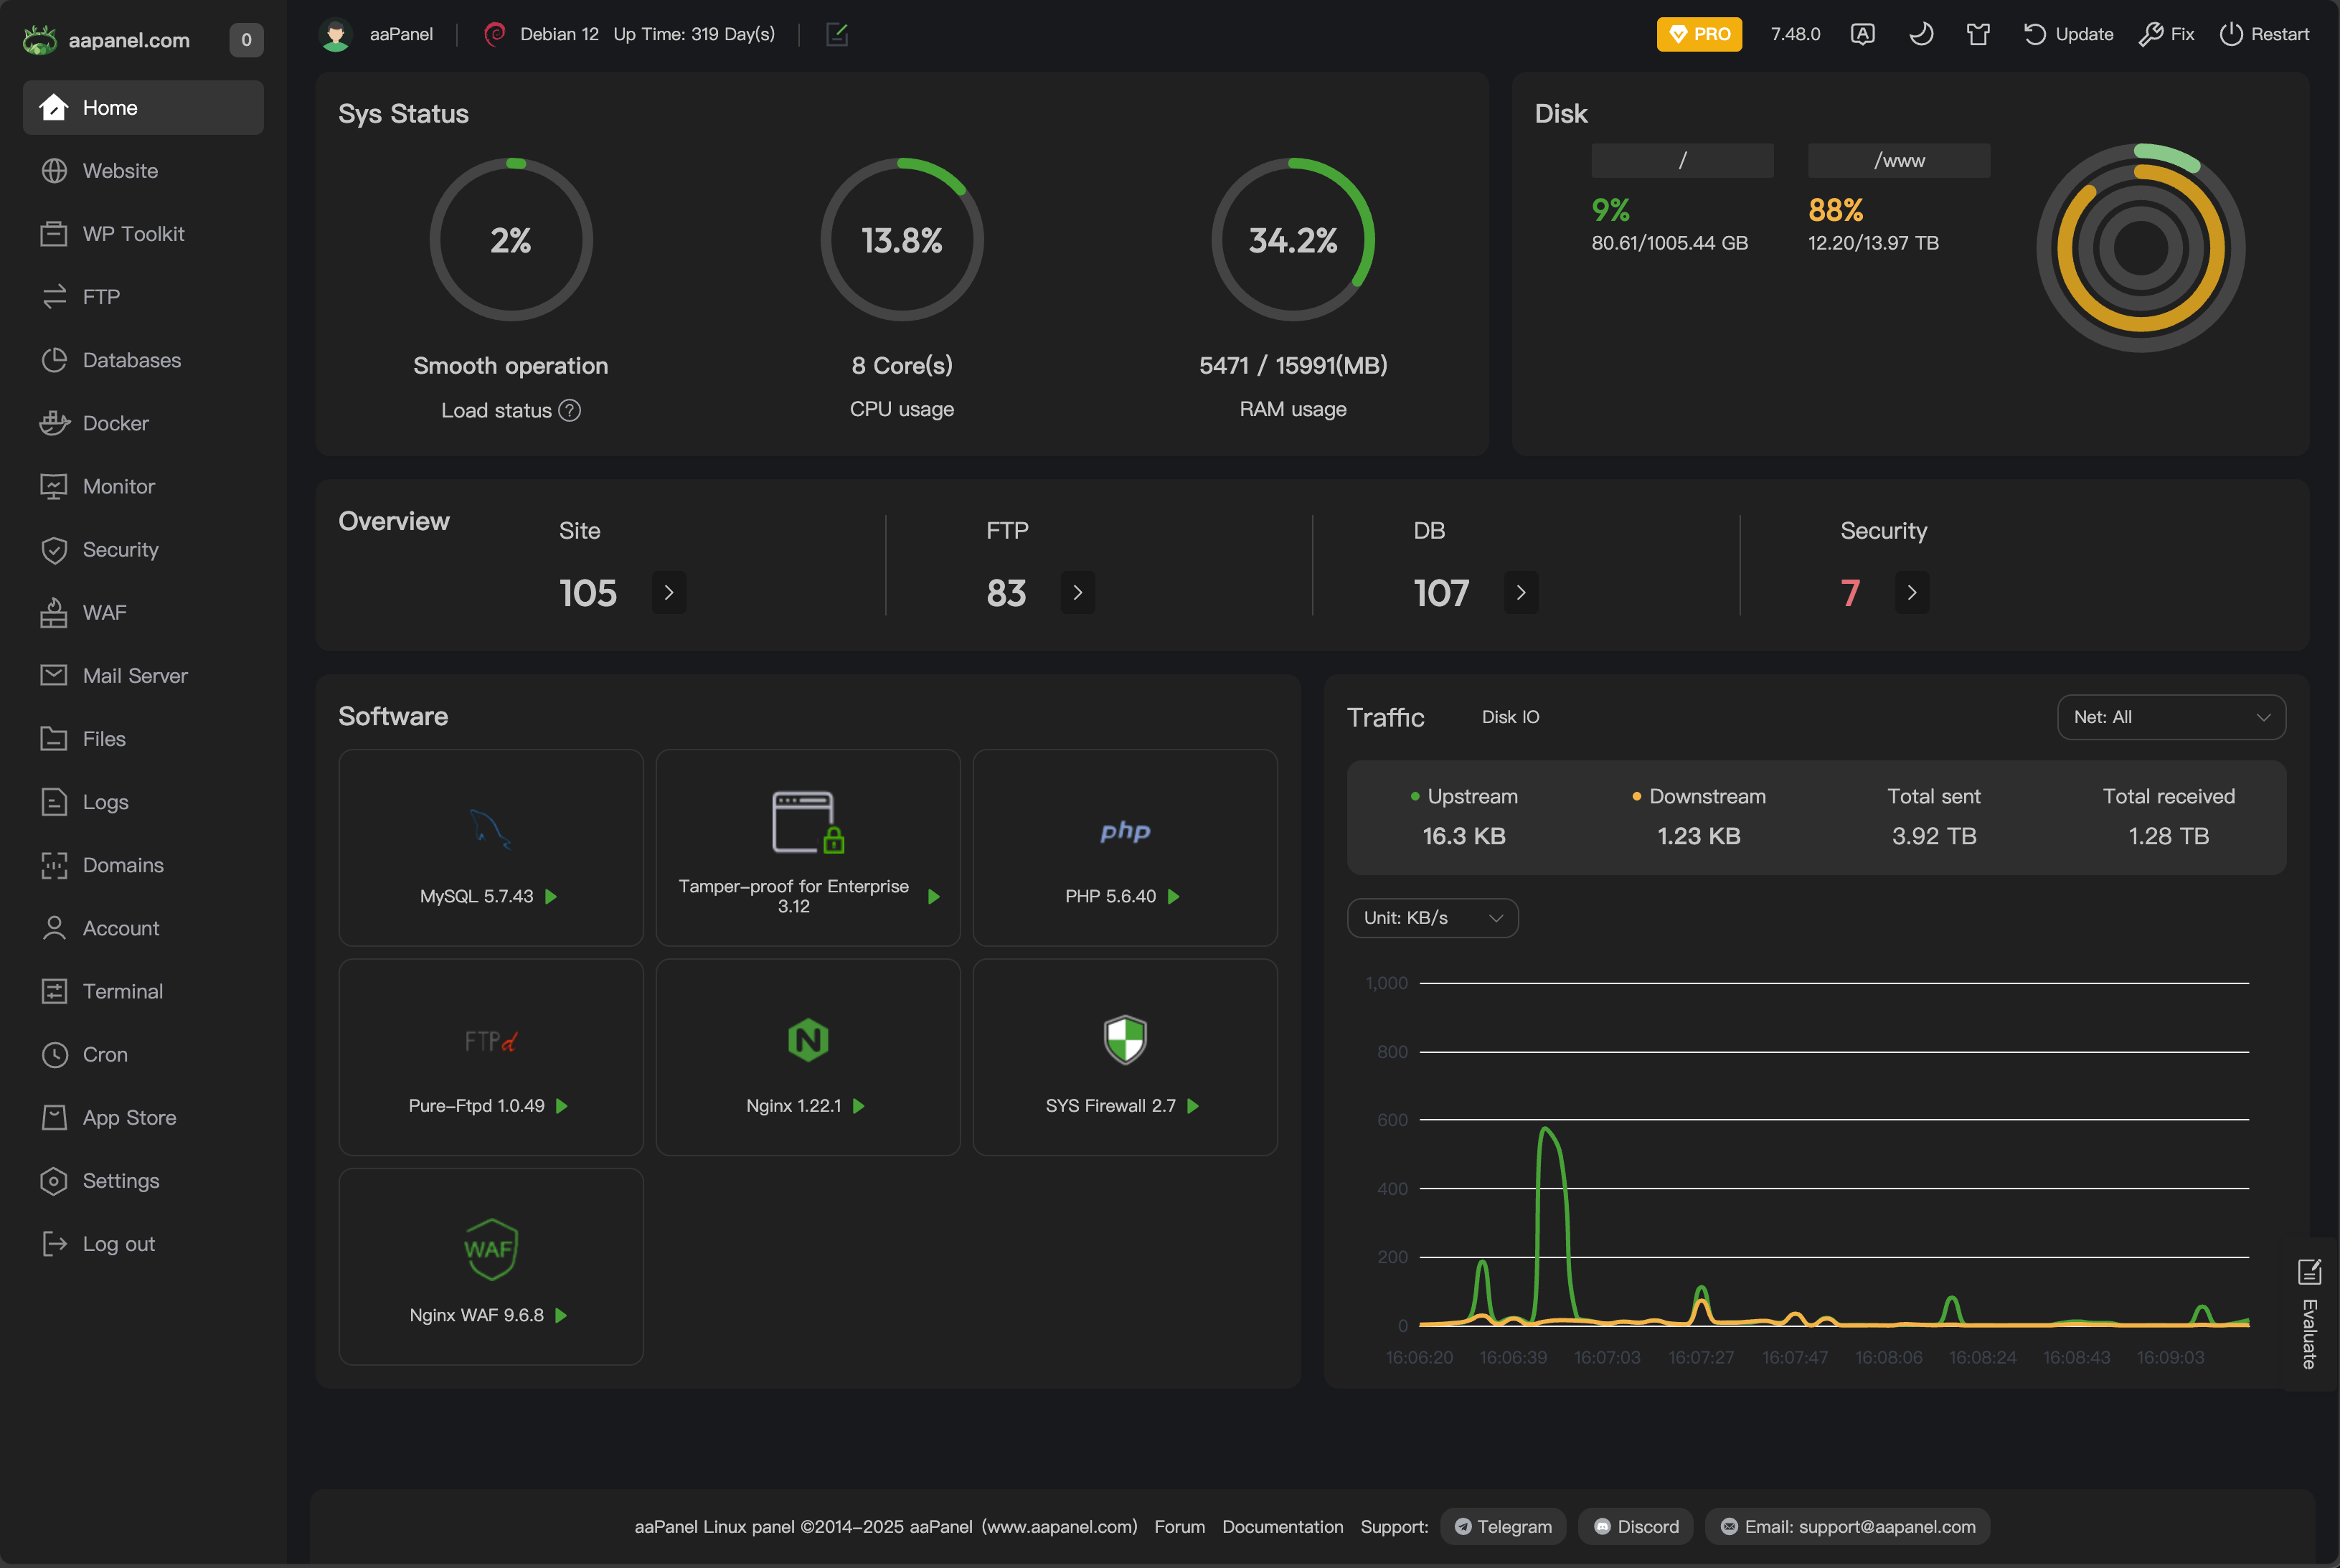Toggle the Upstream series in Traffic chart
The image size is (2340, 1568).
tap(1463, 796)
